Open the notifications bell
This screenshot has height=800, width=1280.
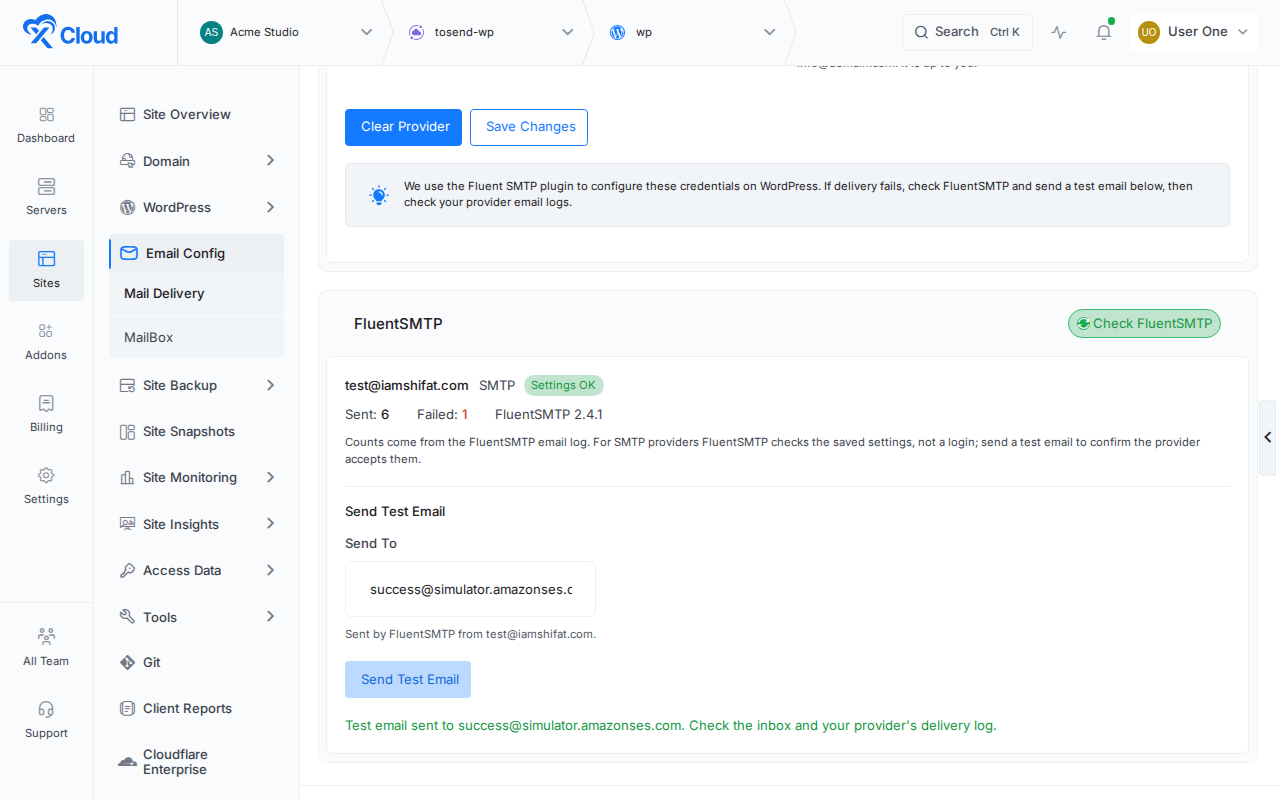click(1104, 32)
